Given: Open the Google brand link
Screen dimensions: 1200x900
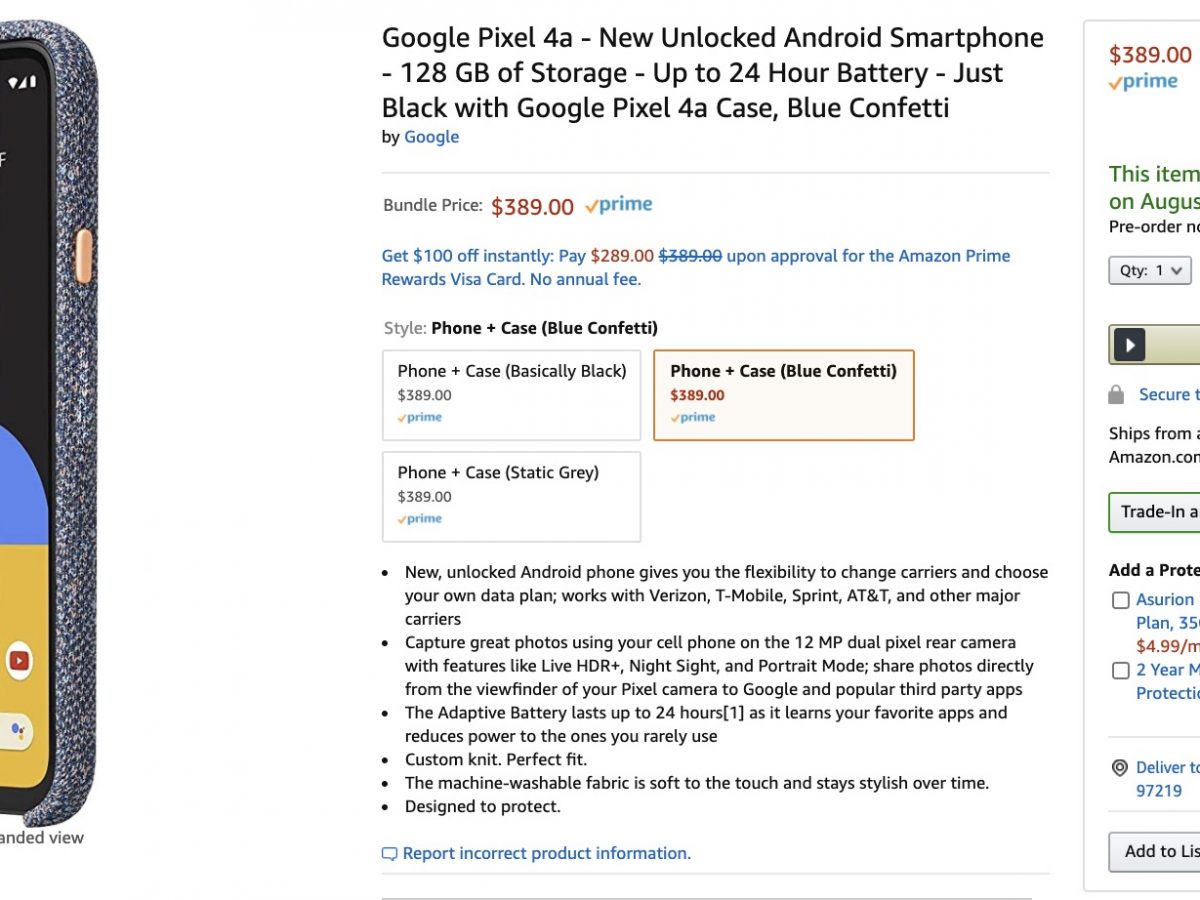Looking at the screenshot, I should [431, 137].
